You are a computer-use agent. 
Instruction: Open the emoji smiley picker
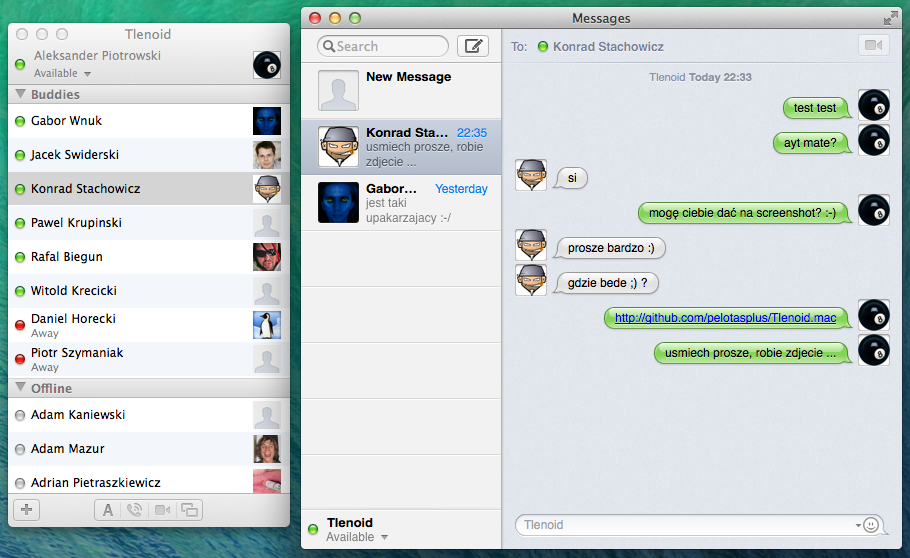871,525
